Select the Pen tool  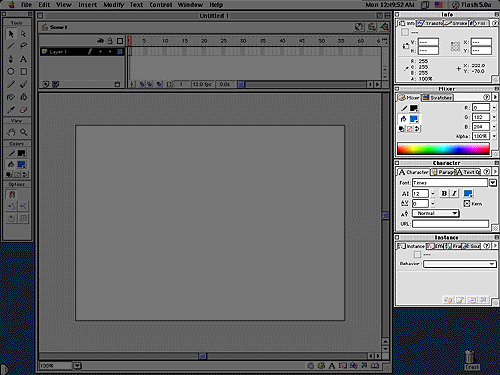(x=11, y=59)
